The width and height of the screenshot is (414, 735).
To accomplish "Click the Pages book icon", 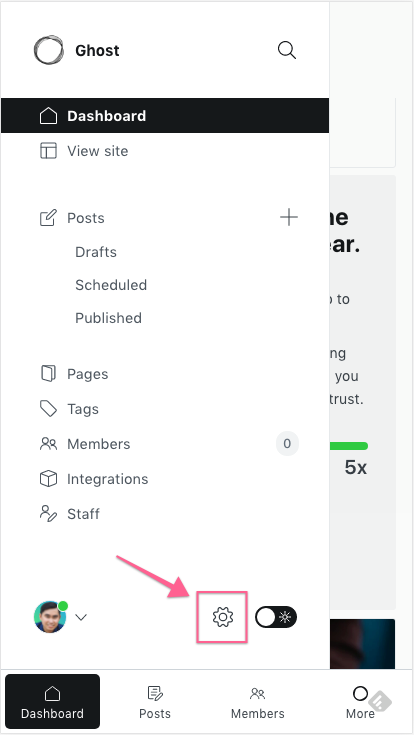I will tap(48, 374).
